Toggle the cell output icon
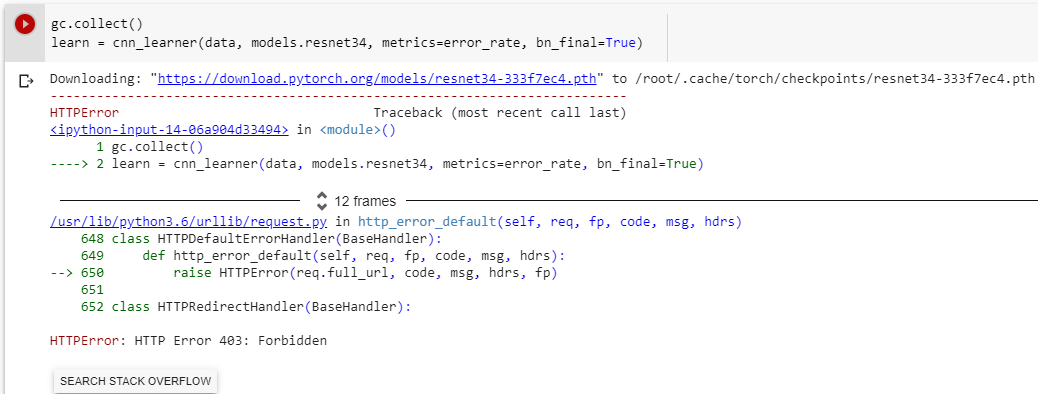The height and width of the screenshot is (394, 1038). click(x=26, y=81)
